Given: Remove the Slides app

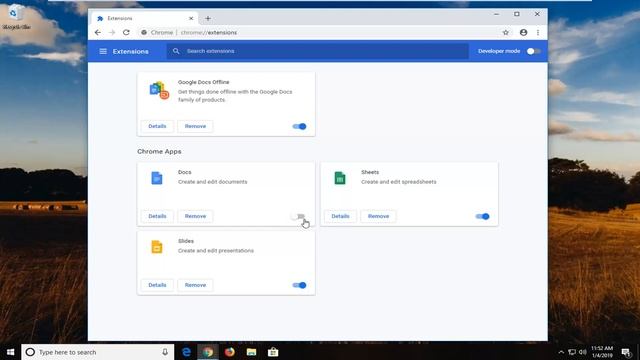Looking at the screenshot, I should [195, 285].
